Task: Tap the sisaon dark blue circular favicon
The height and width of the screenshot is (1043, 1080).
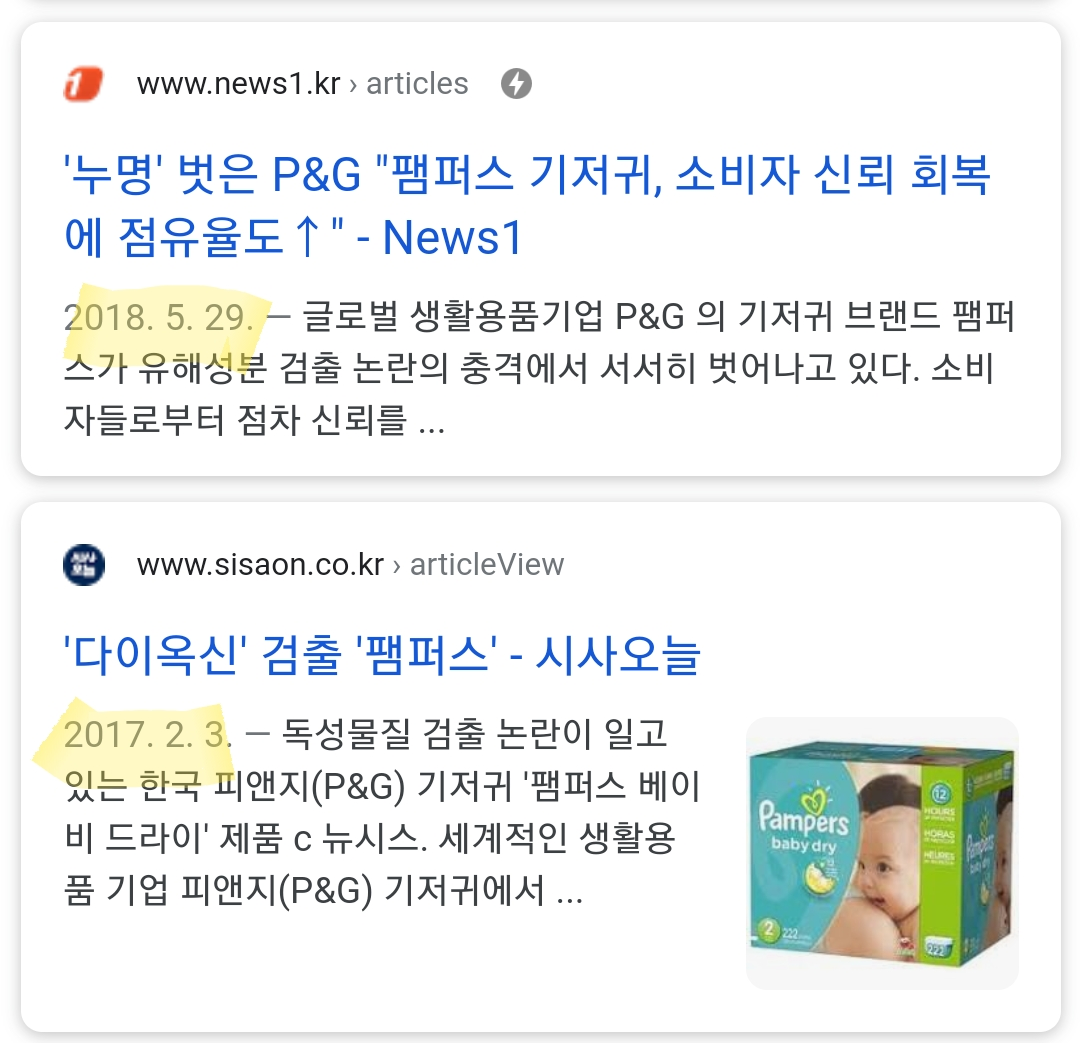Action: (x=84, y=565)
